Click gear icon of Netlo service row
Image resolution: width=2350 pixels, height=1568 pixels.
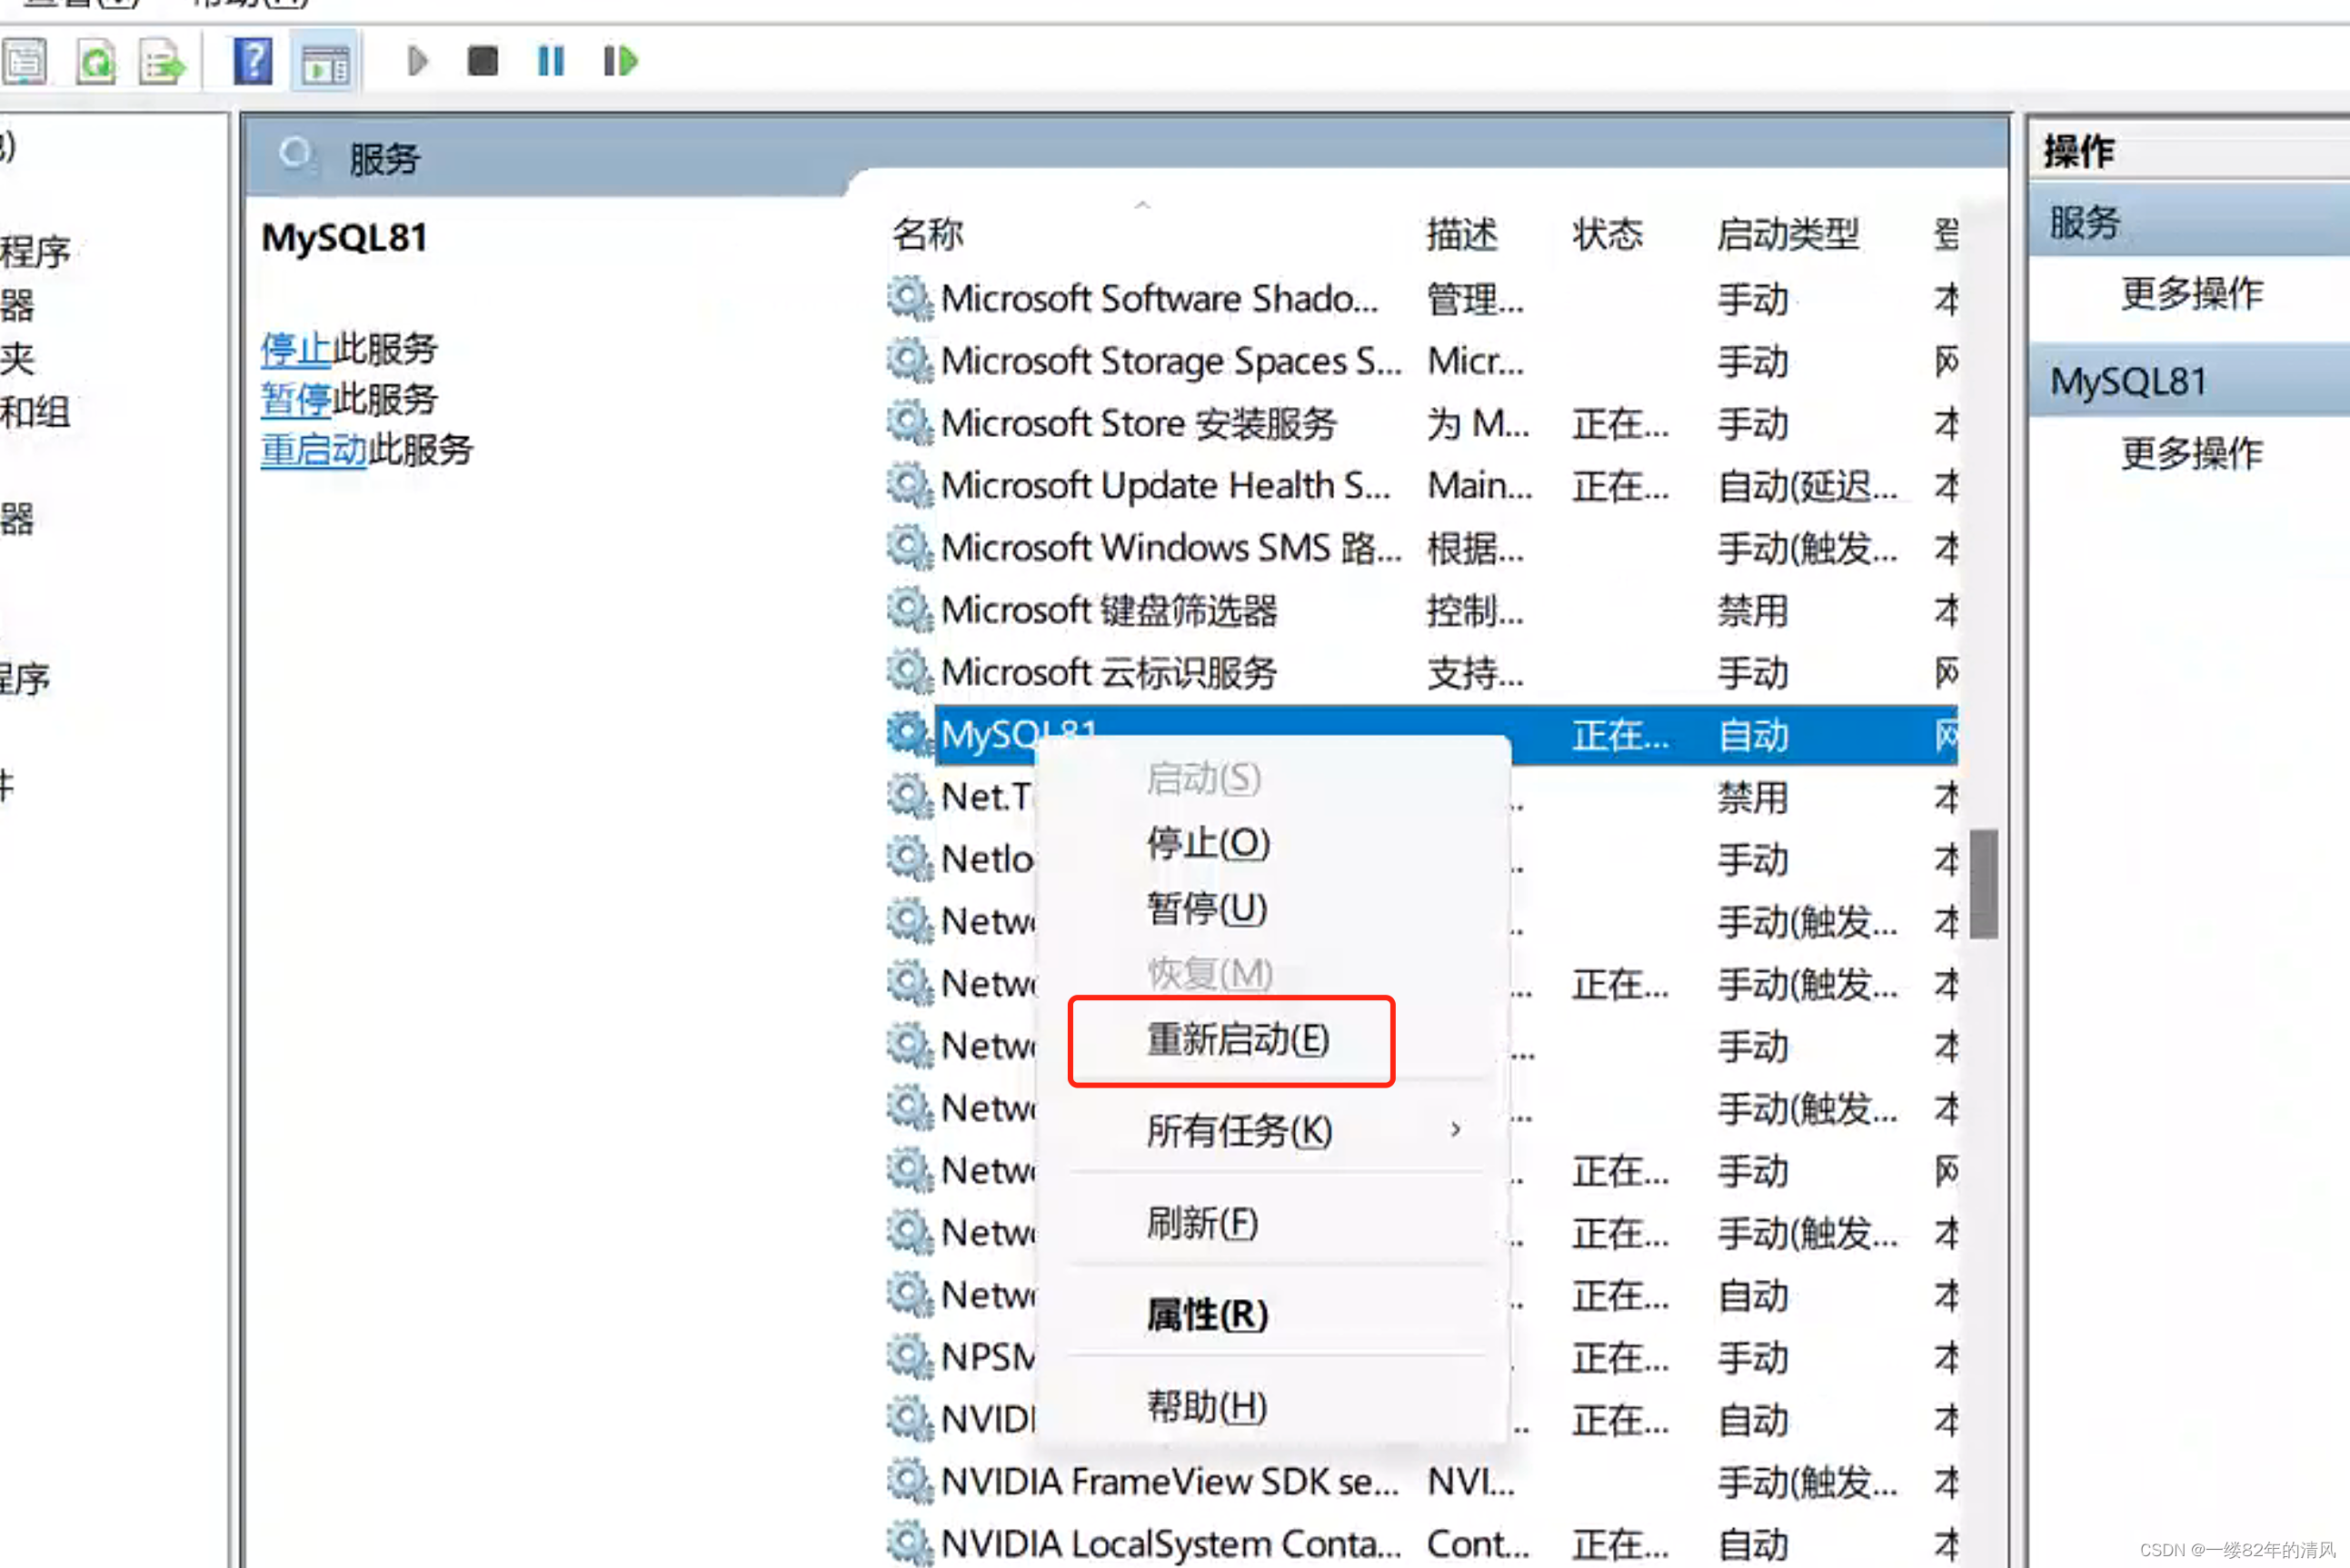click(x=909, y=859)
